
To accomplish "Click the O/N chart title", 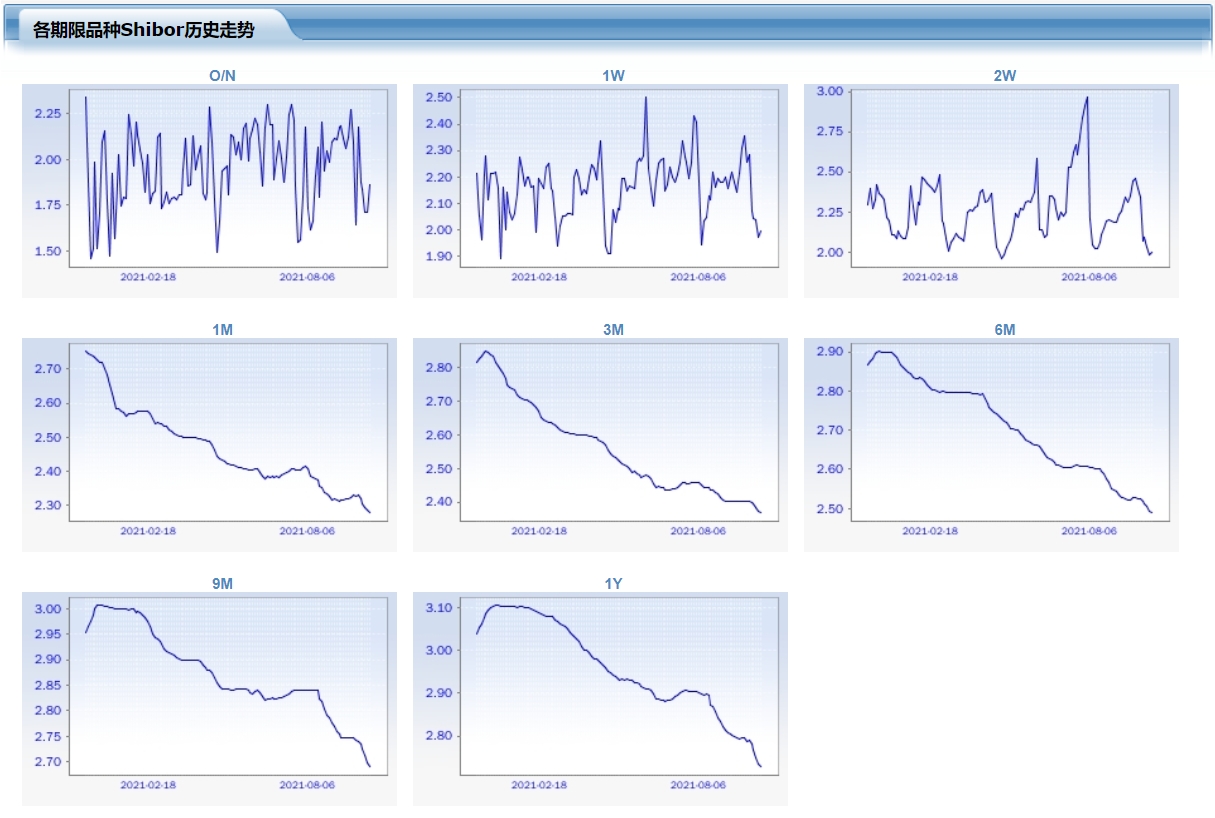I will [222, 76].
